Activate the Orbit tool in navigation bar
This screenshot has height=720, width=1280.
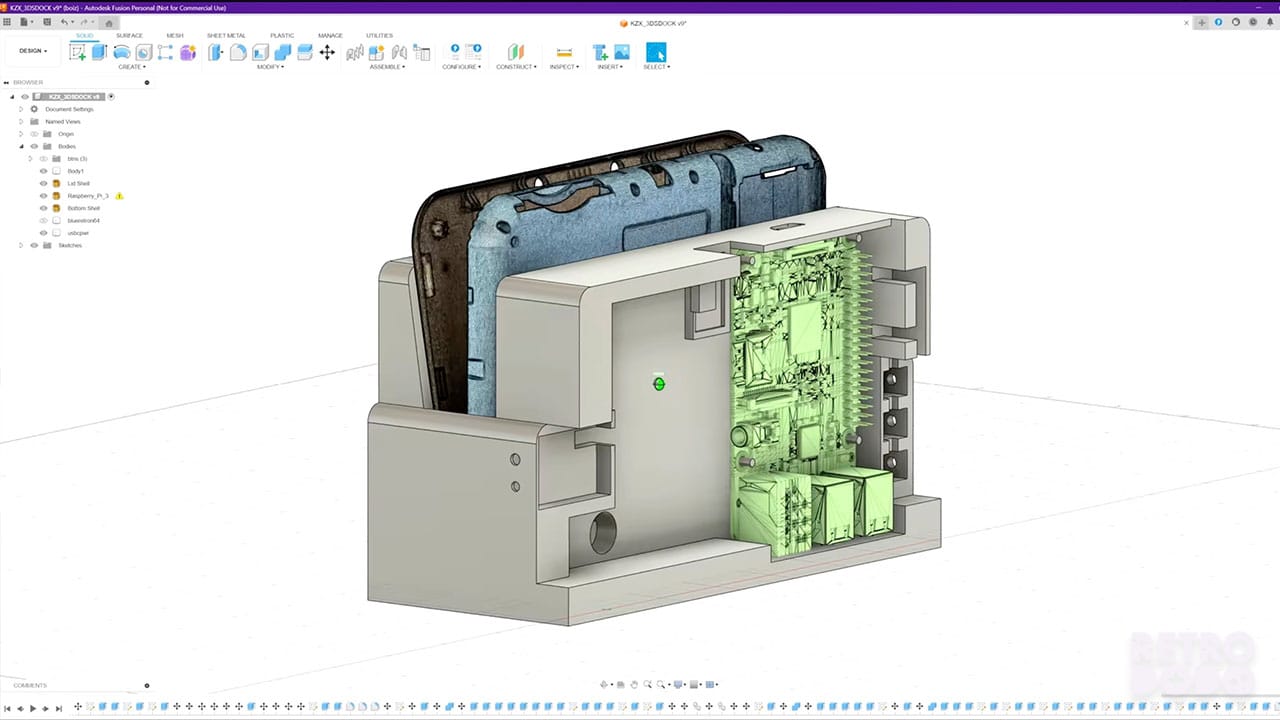[647, 684]
